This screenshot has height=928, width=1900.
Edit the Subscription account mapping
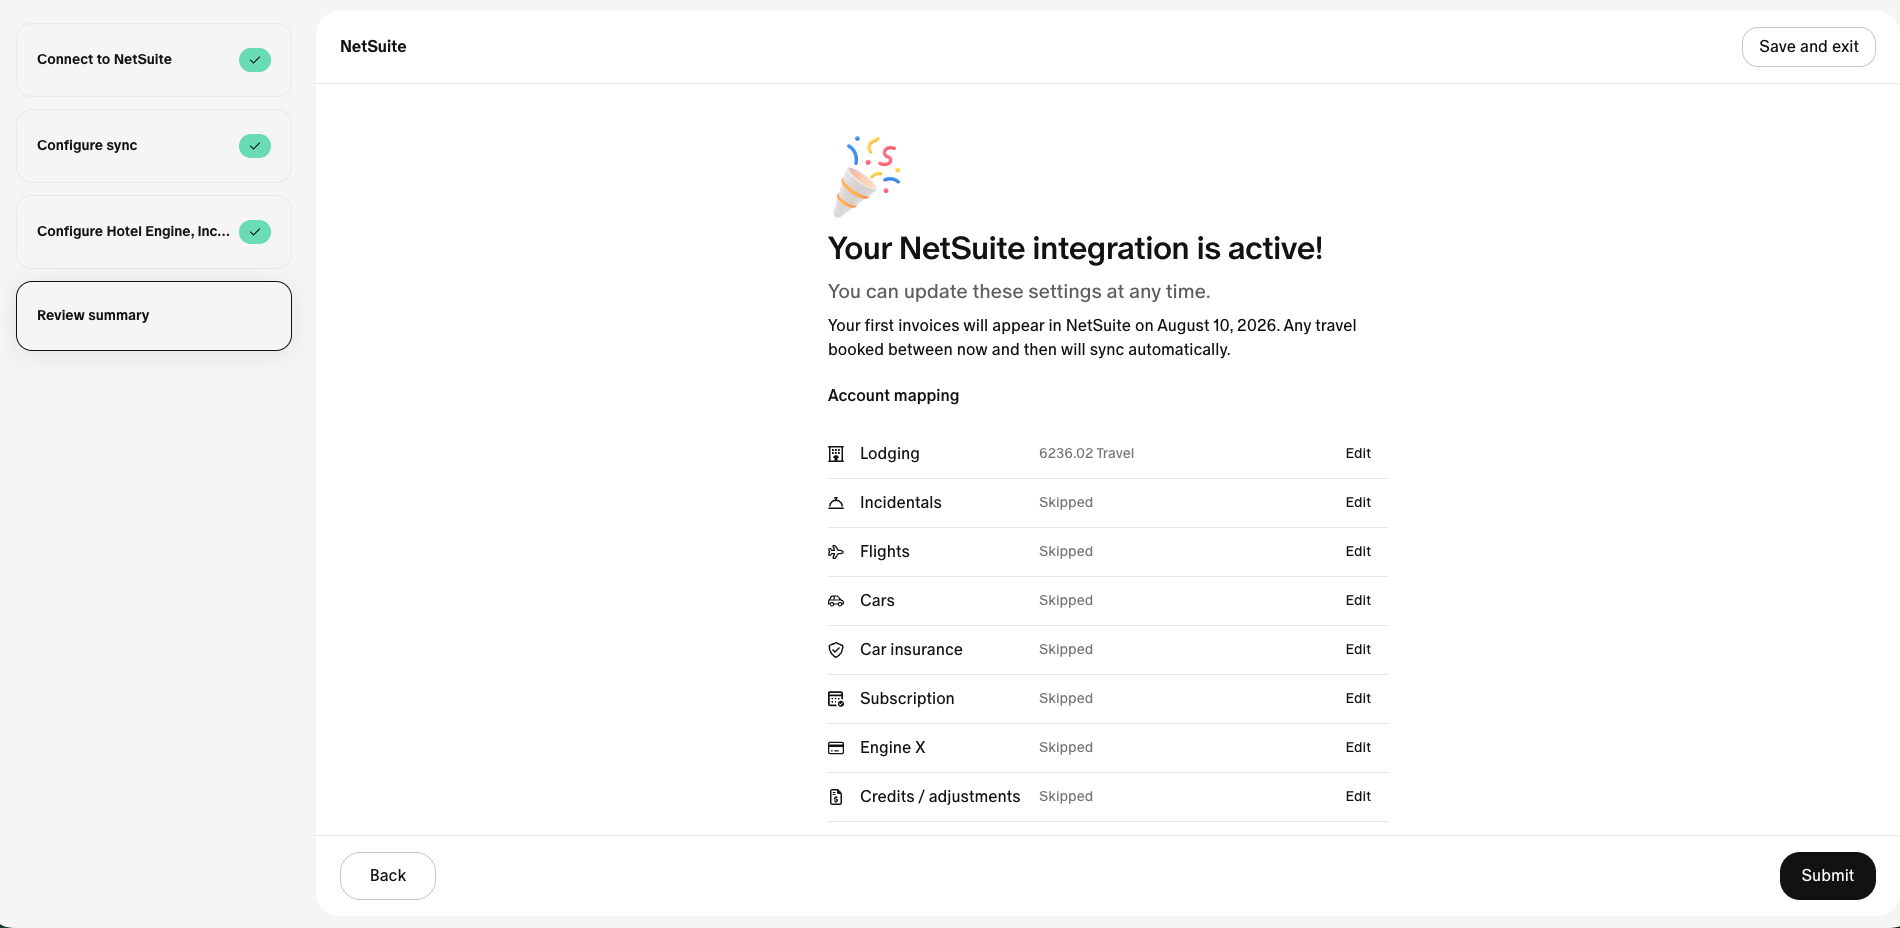pyautogui.click(x=1358, y=698)
